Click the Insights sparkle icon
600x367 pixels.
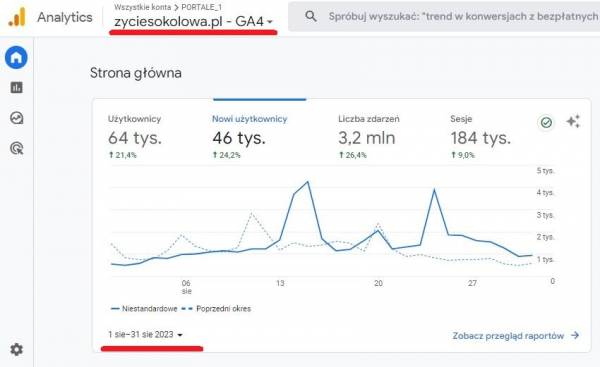573,122
